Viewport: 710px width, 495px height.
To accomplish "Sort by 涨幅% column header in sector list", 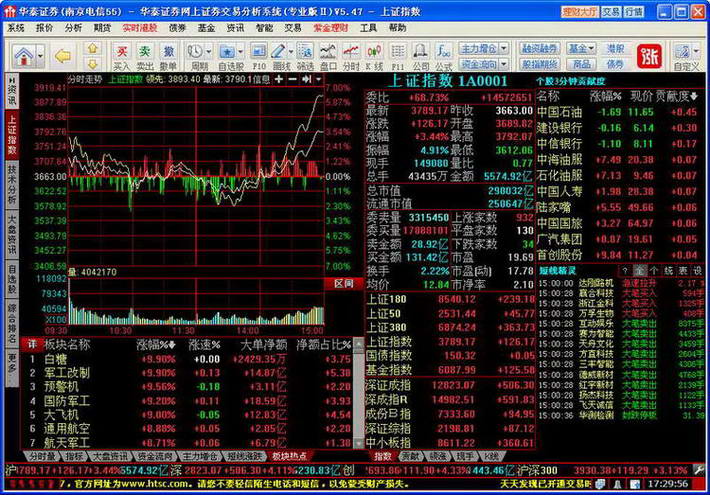I will tap(155, 344).
